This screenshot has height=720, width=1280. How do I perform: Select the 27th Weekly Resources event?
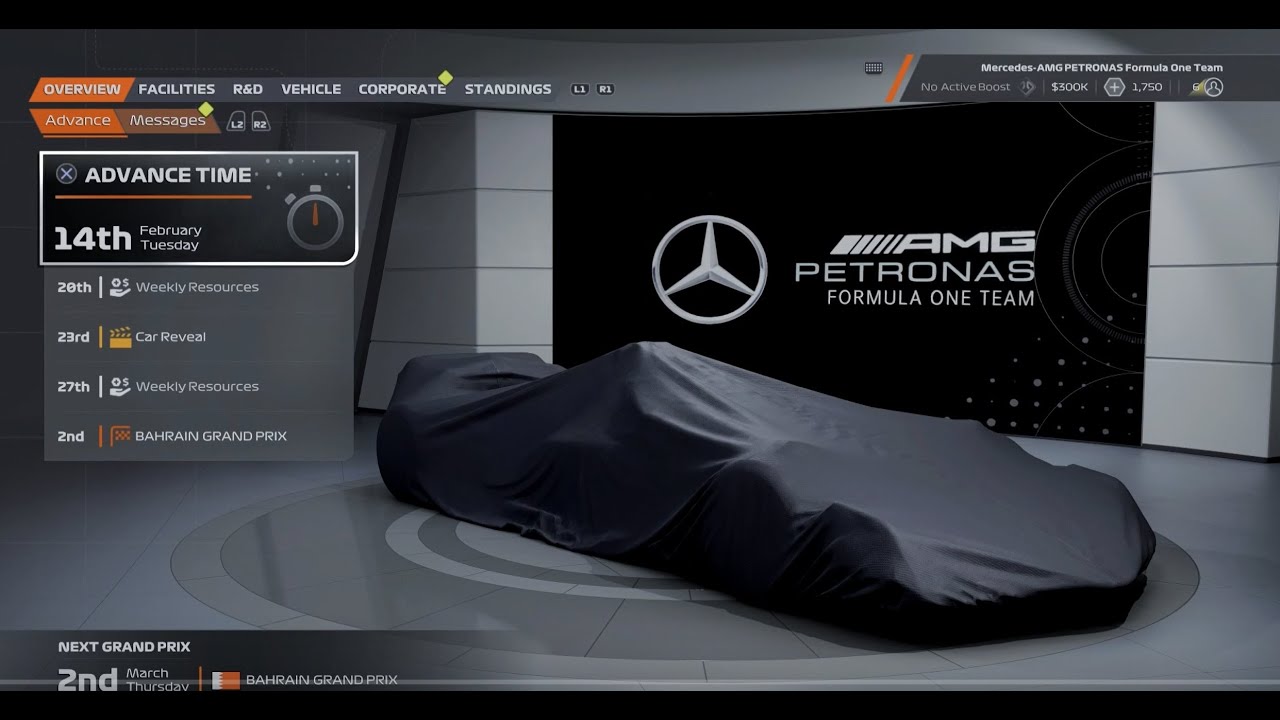coord(199,387)
